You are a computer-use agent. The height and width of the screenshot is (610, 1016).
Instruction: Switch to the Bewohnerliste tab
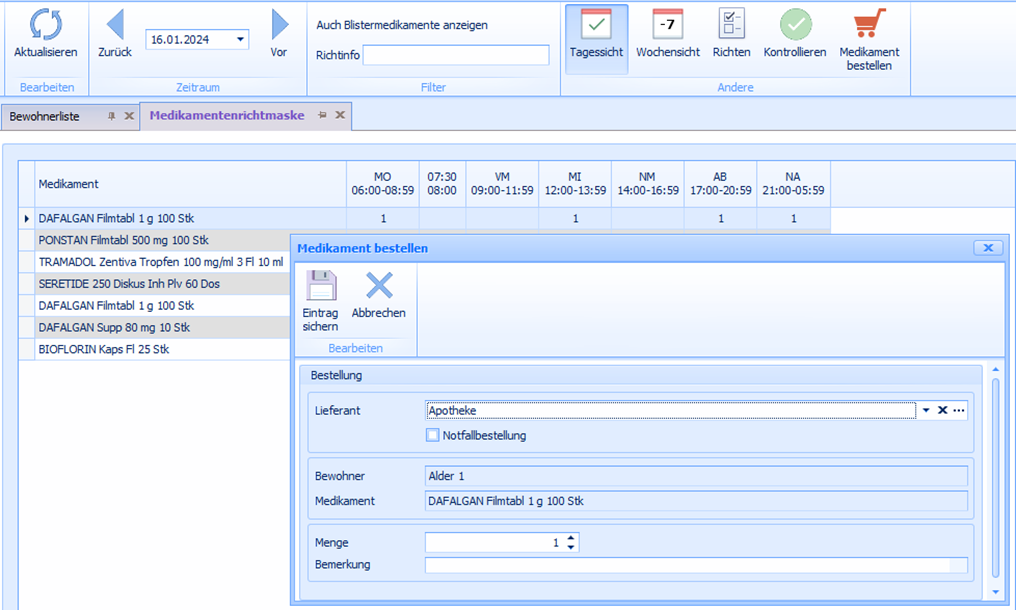44,116
